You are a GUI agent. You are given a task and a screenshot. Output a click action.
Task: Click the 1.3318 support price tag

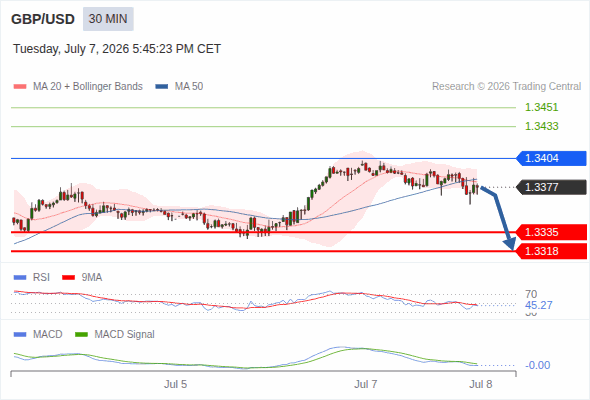551,251
